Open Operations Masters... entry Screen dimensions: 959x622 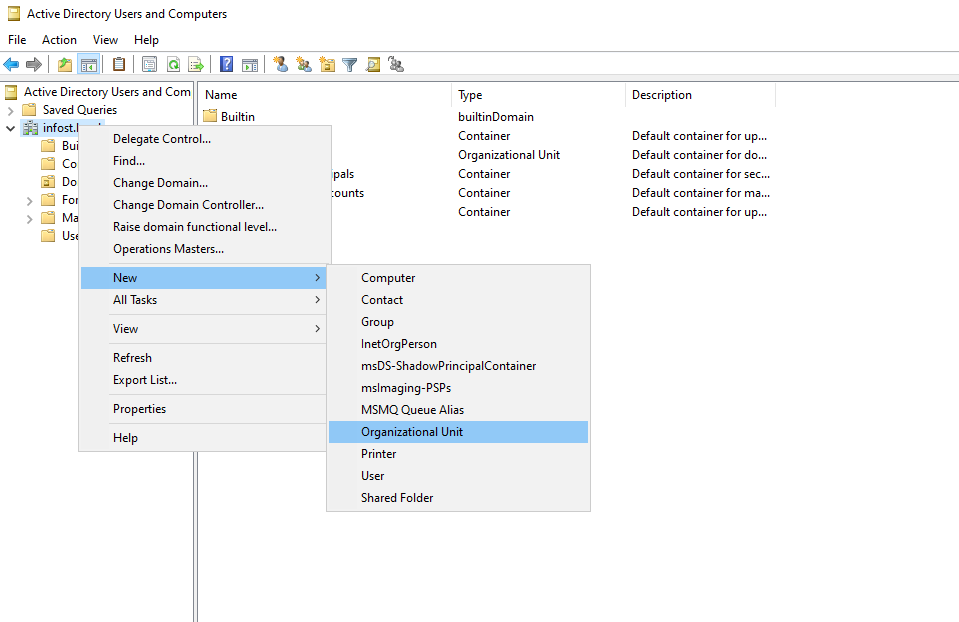[x=206, y=249]
